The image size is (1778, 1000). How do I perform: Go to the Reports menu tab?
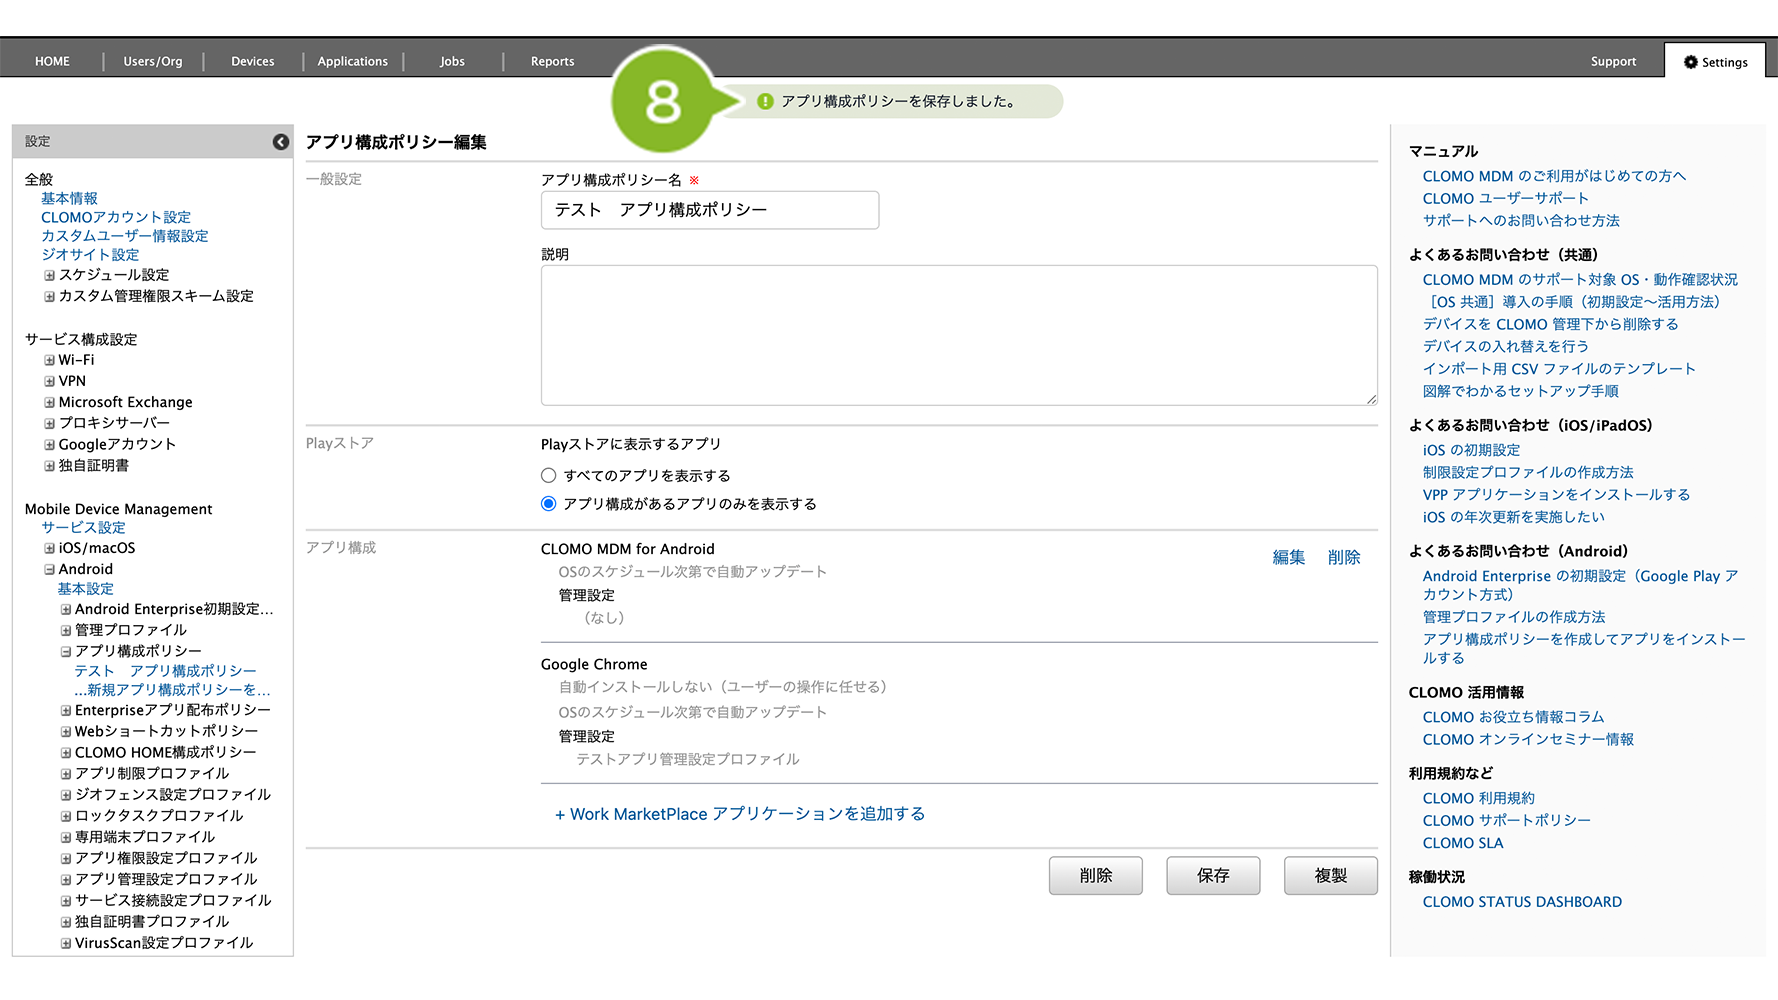(x=552, y=61)
